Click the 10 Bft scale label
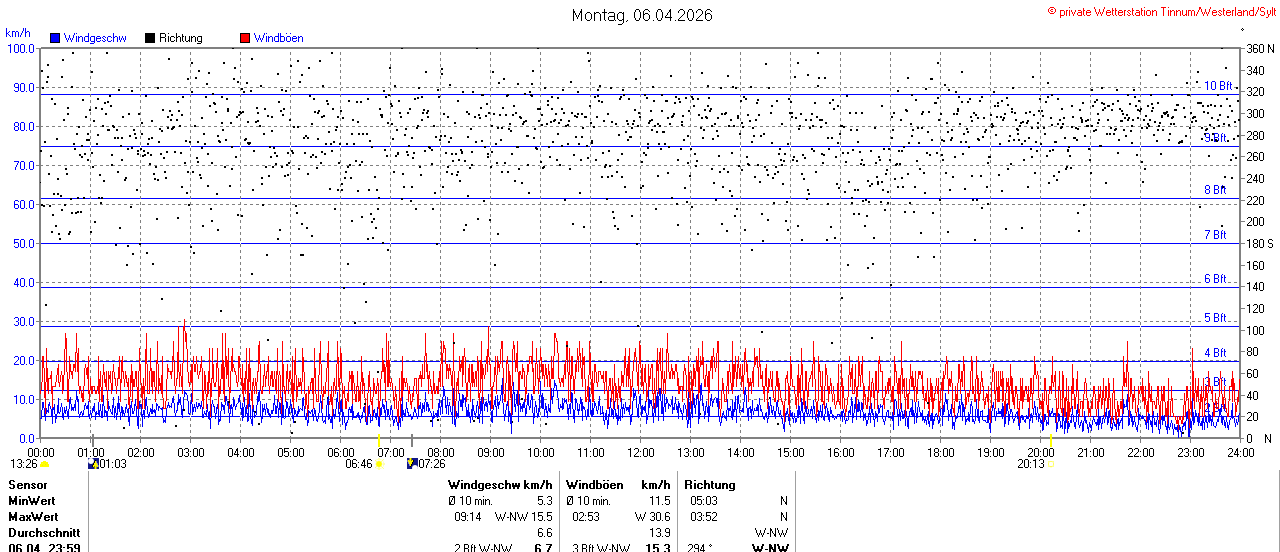Screen dimensions: 1280x552 tap(1218, 86)
